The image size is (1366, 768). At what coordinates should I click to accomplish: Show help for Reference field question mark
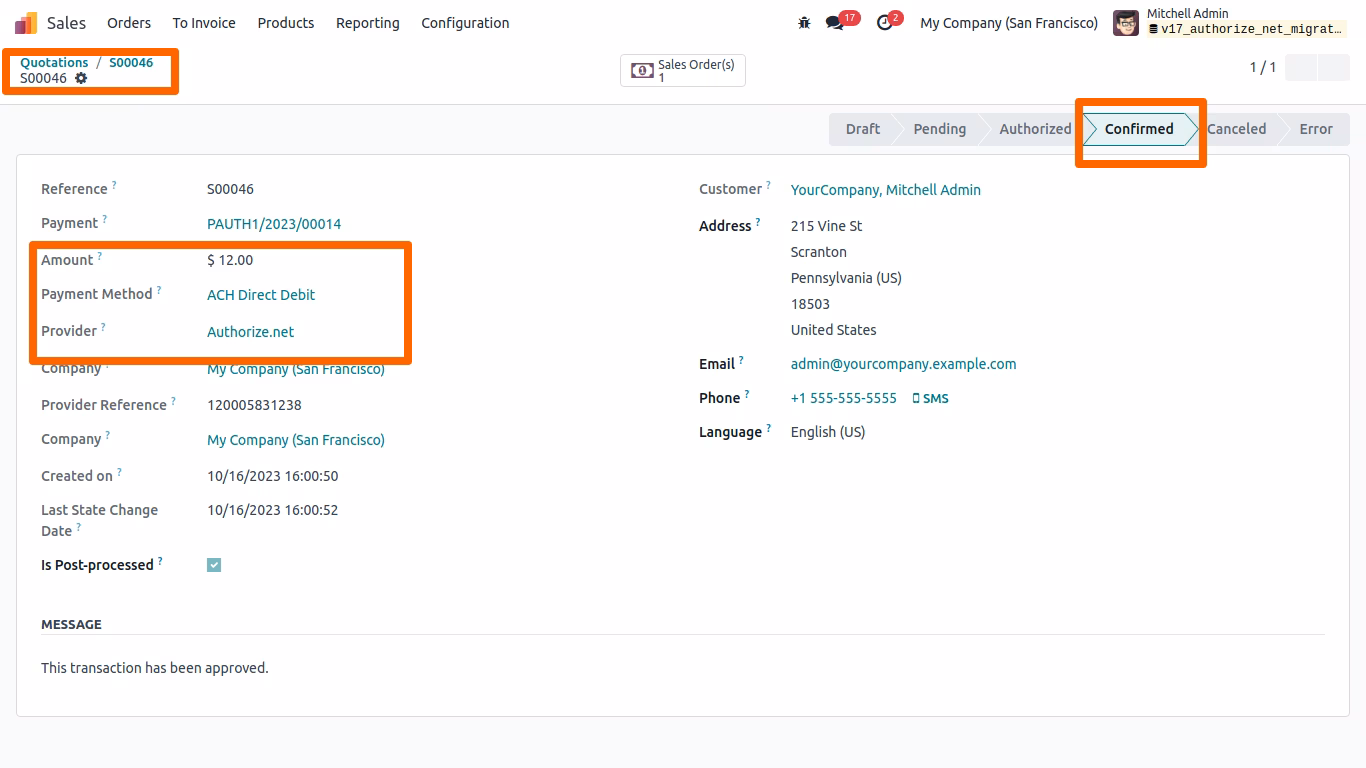(x=114, y=185)
